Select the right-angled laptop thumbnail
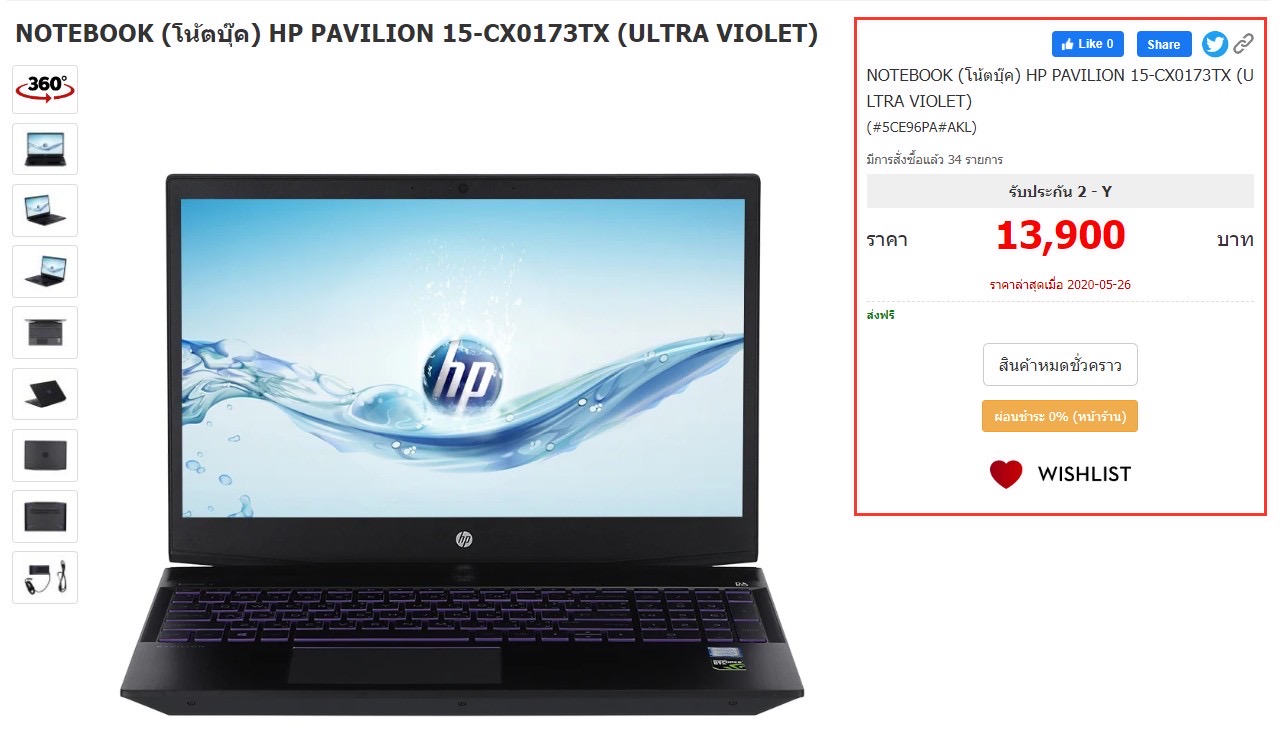 pyautogui.click(x=45, y=210)
